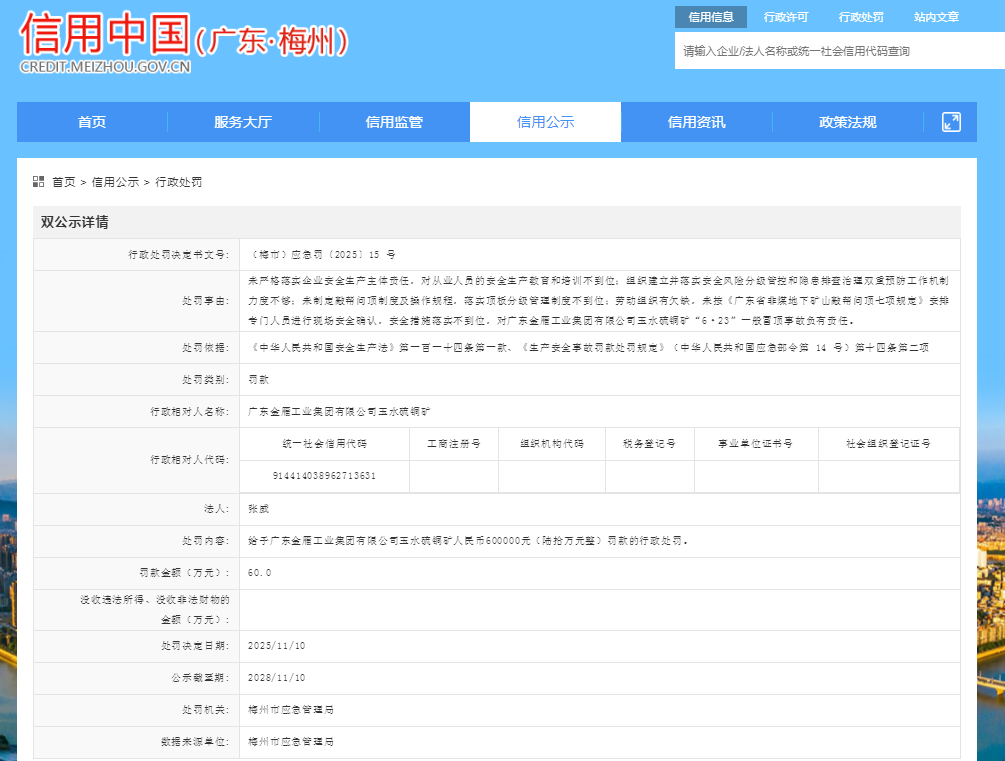Open the 信用监管 navigation menu item

(394, 122)
